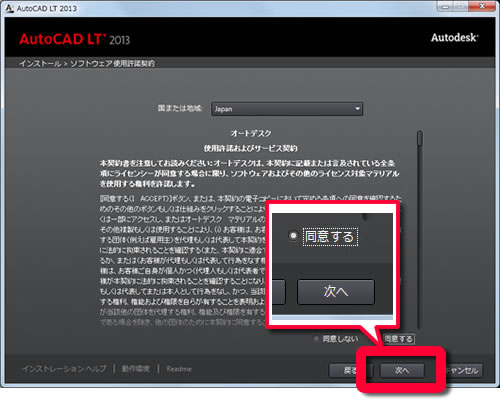Open the 動作環境 system requirements link
Screen dimensions: 500x400
(x=136, y=369)
